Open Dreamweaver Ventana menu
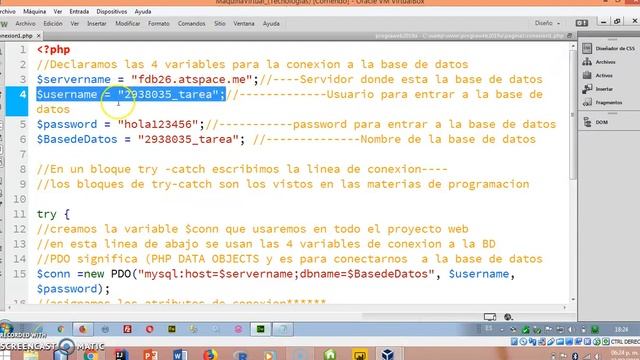 [x=244, y=24]
